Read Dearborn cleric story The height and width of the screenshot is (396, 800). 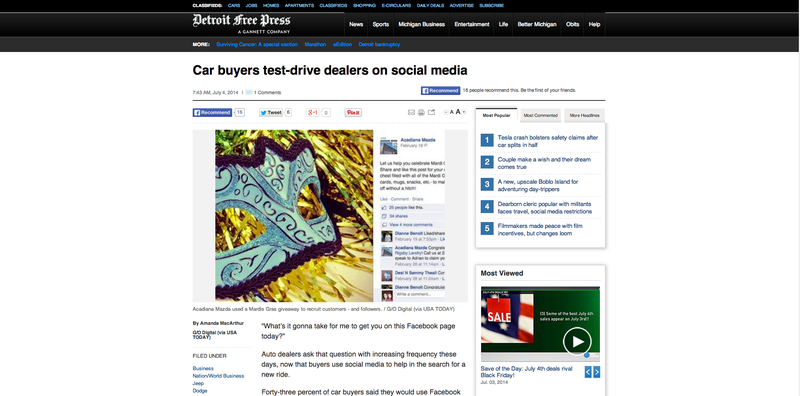(x=545, y=208)
